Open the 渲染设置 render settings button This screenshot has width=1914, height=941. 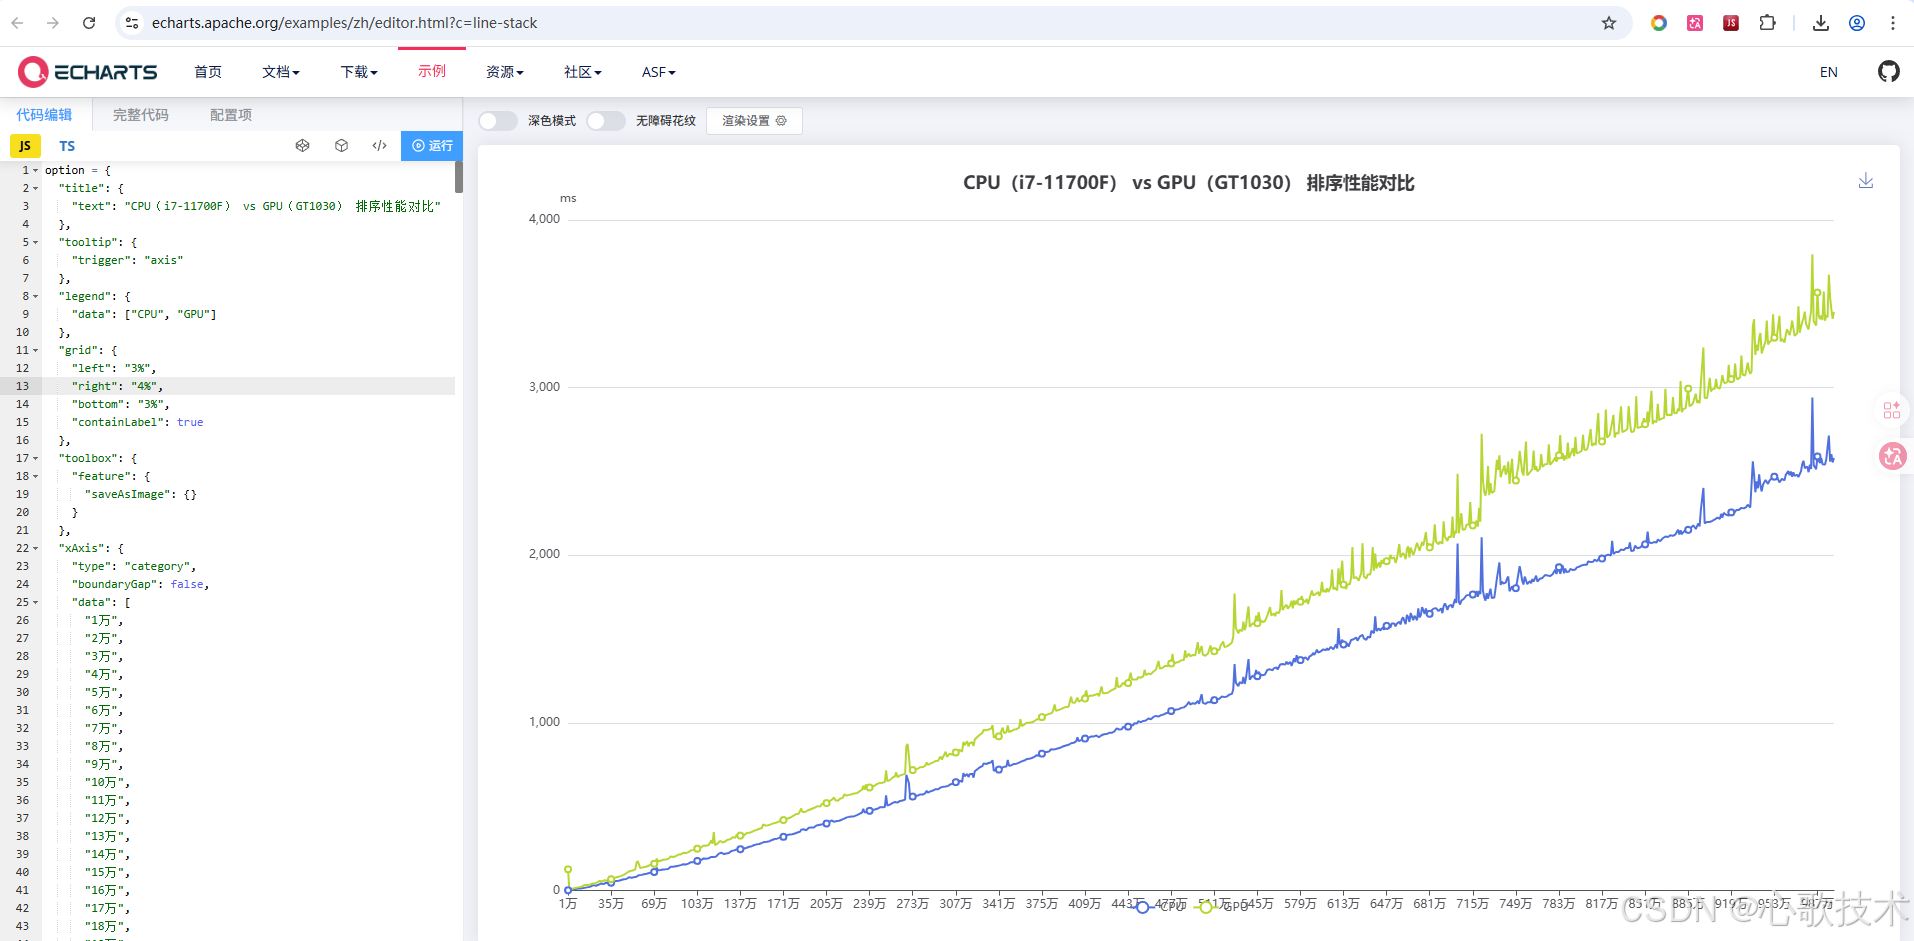click(754, 121)
